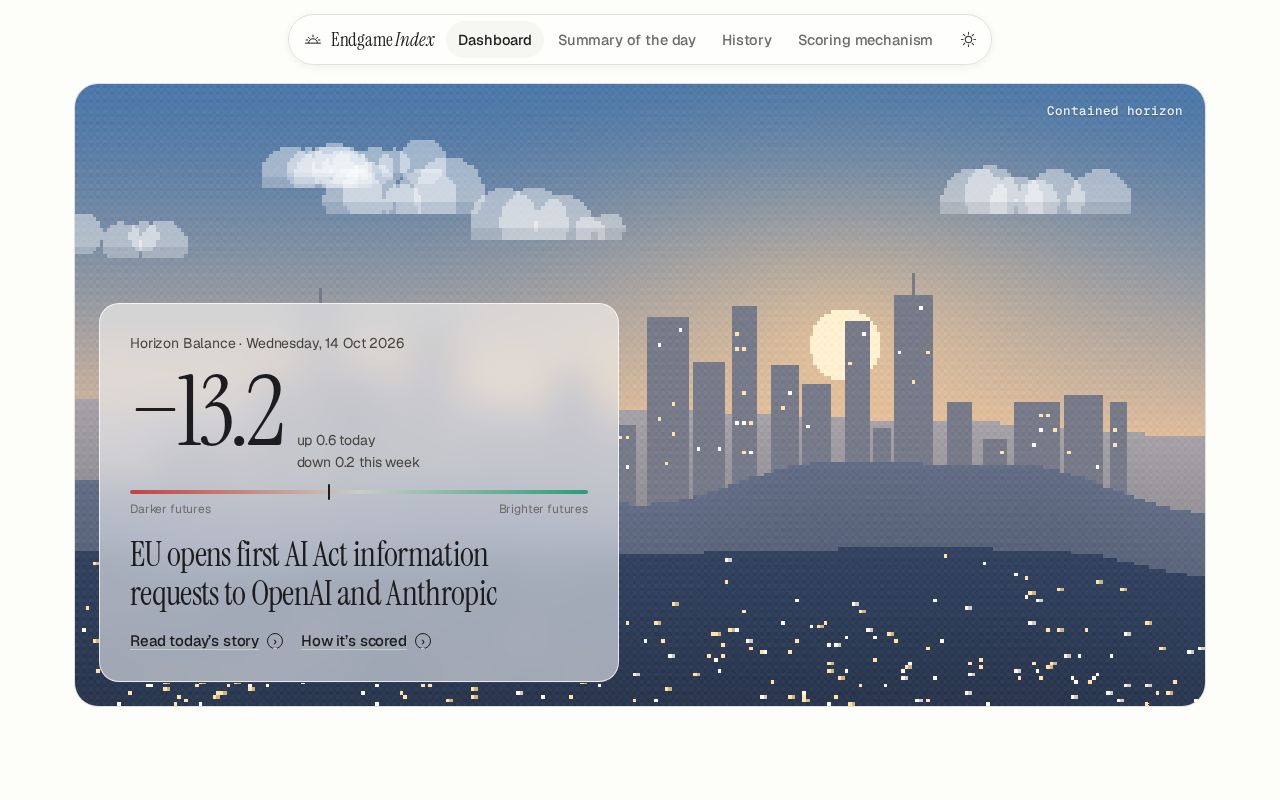1280x800 pixels.
Task: Click the arrow icon beside Read today's story
Action: click(275, 641)
